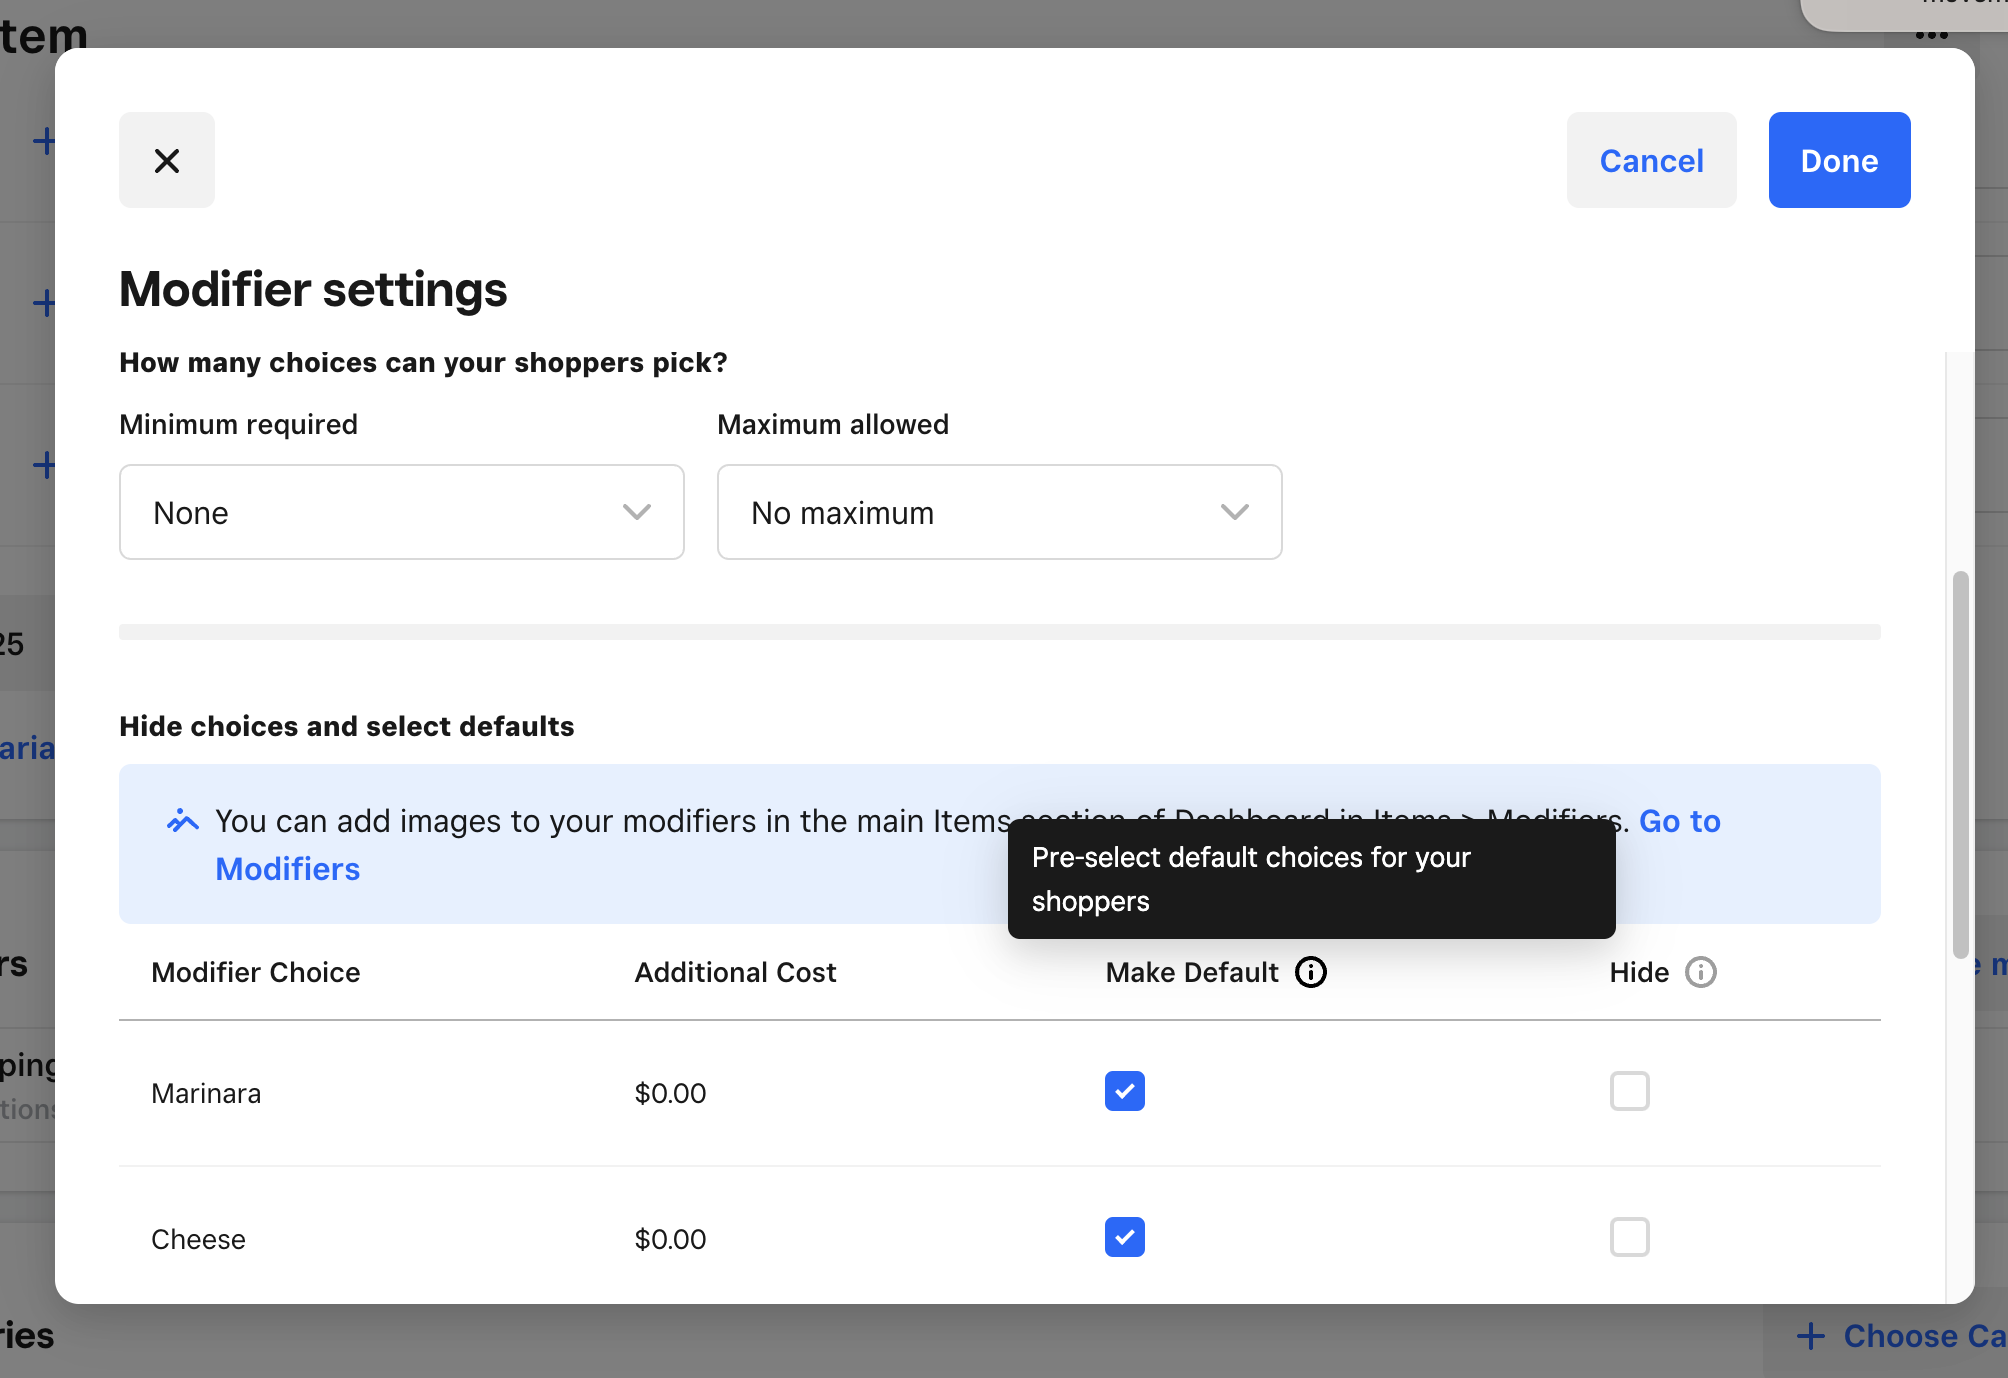Screen dimensions: 2008x1378
Task: Click chevron arrow in Maximum allowed field
Action: (x=1234, y=512)
